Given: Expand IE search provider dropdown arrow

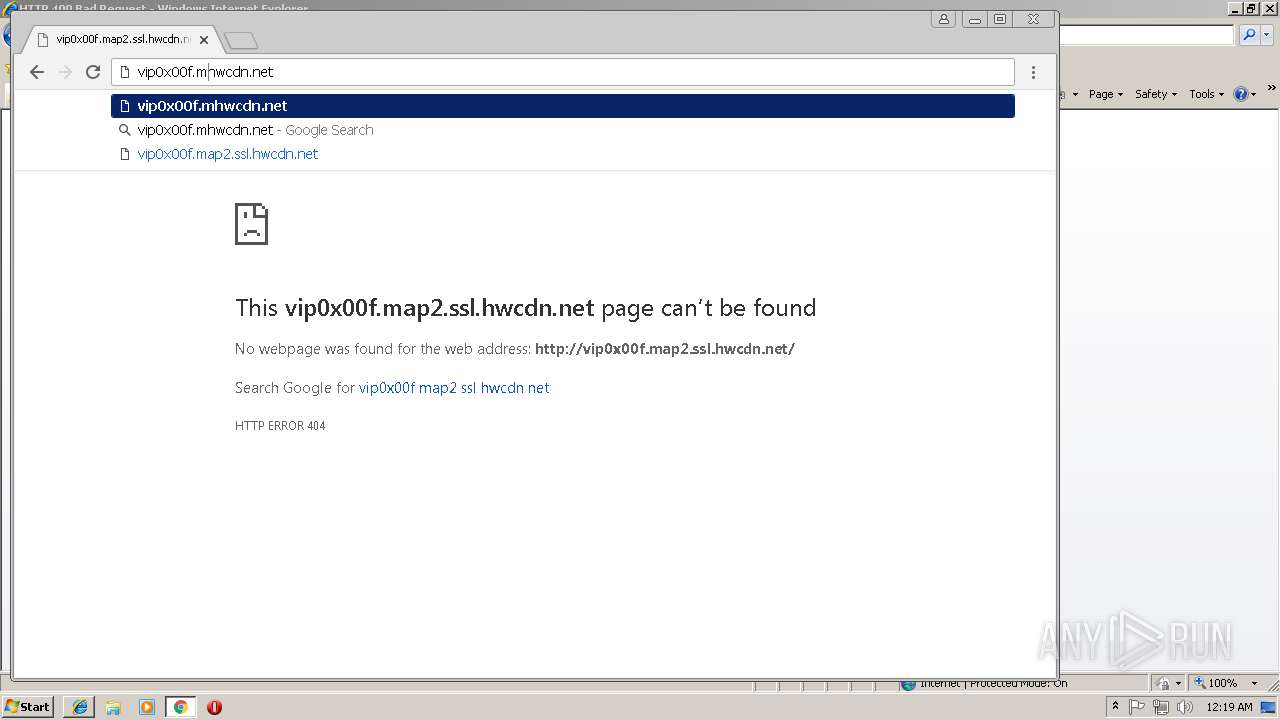Looking at the screenshot, I should [x=1265, y=35].
